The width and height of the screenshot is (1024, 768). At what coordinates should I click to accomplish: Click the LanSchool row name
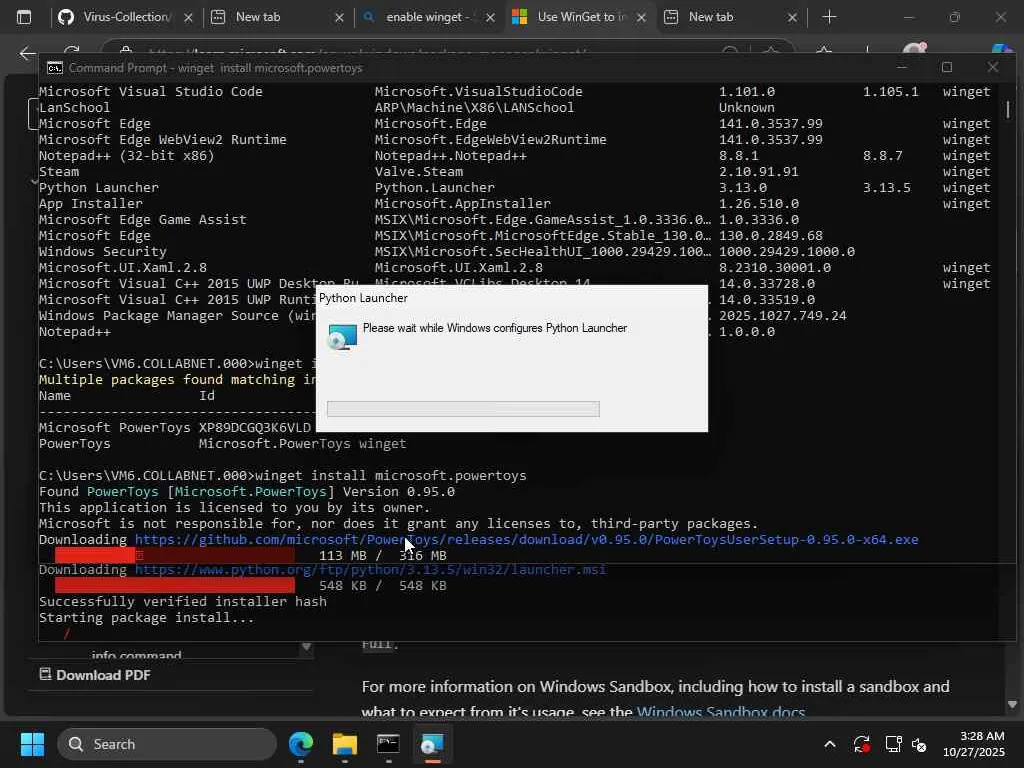coord(74,108)
